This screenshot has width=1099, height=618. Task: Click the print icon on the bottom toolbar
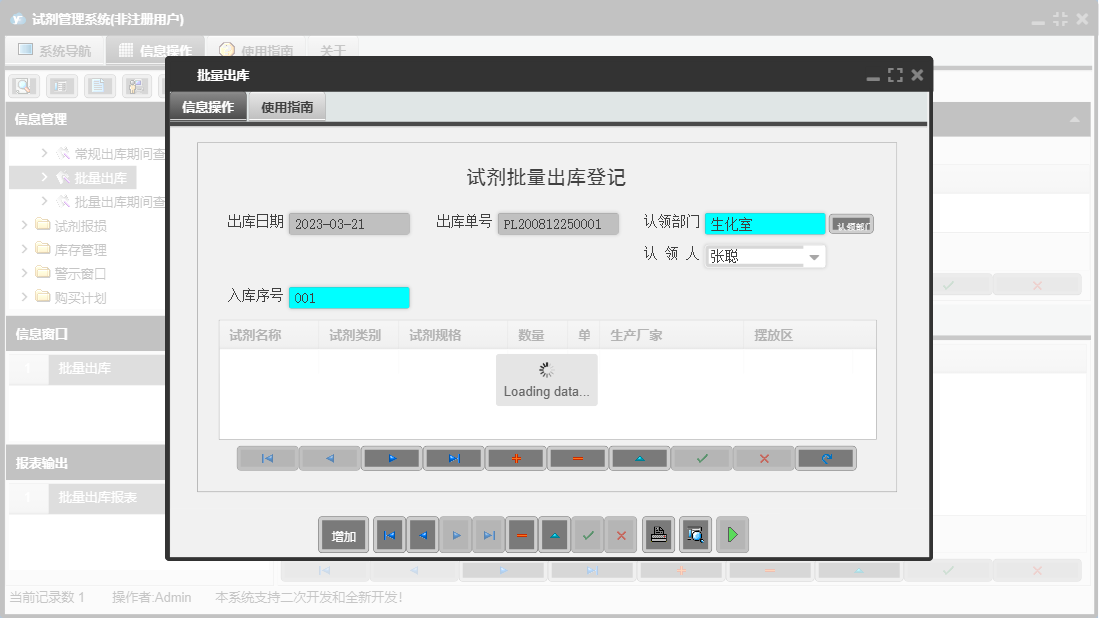pyautogui.click(x=658, y=534)
